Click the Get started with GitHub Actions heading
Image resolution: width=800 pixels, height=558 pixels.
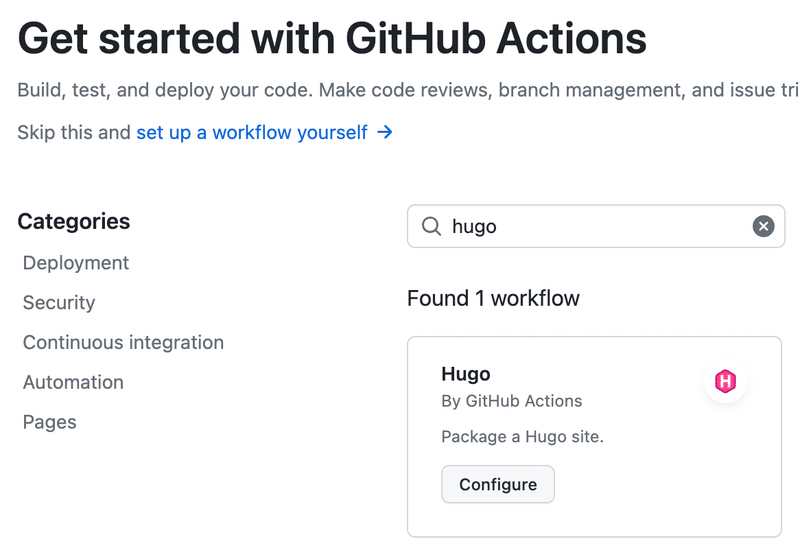[x=332, y=40]
